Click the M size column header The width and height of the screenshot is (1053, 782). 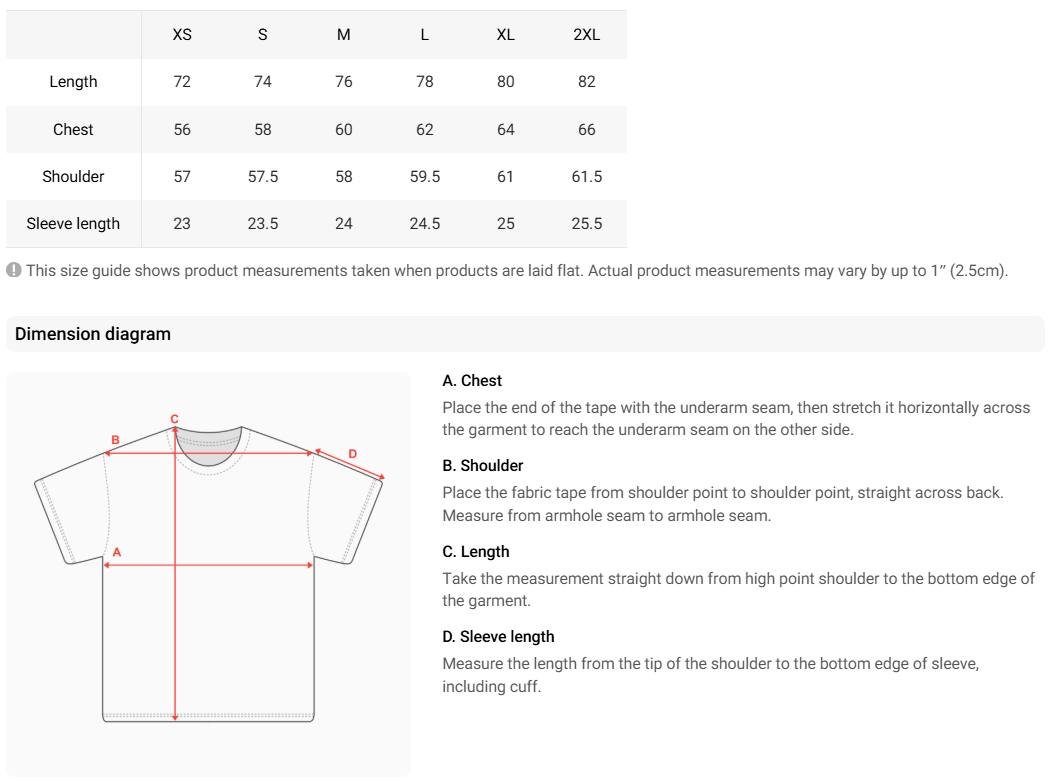tap(343, 35)
